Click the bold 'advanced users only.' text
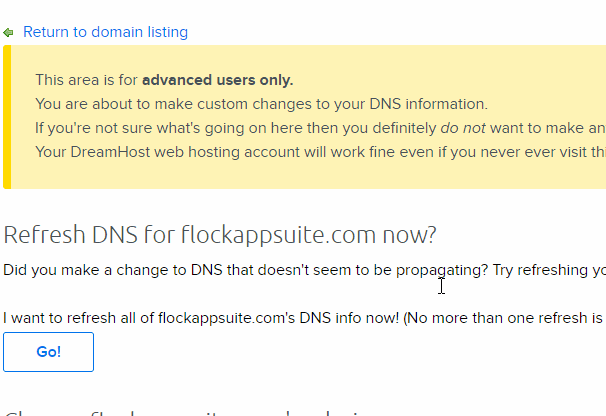 pyautogui.click(x=218, y=80)
